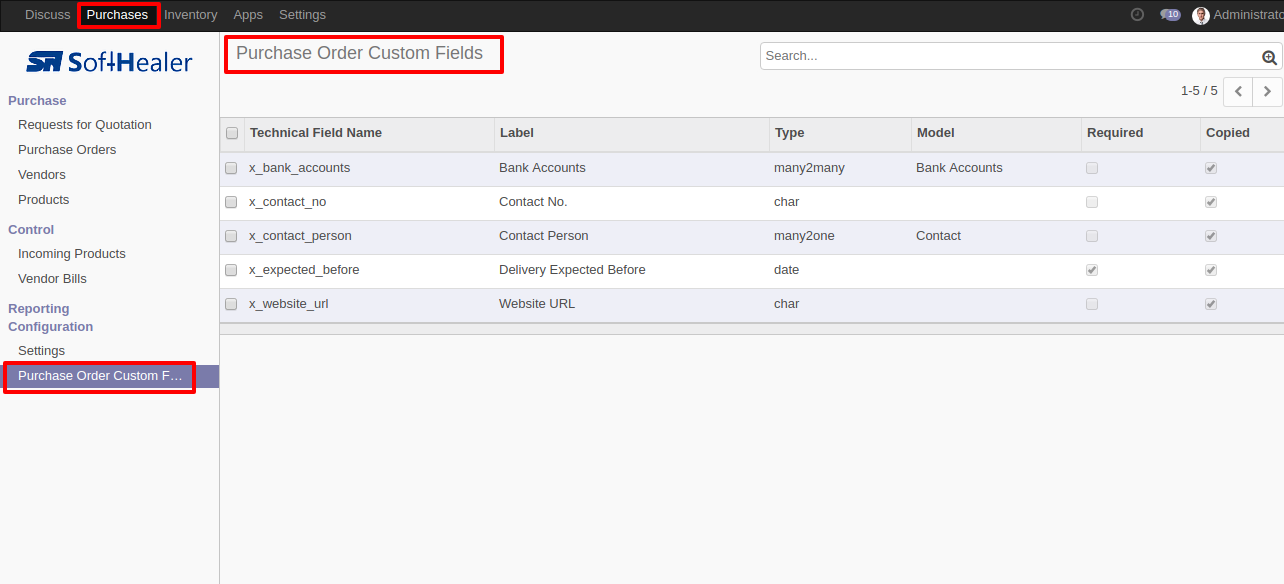Open Requests for Quotation
Viewport: 1284px width, 584px height.
[x=85, y=125]
